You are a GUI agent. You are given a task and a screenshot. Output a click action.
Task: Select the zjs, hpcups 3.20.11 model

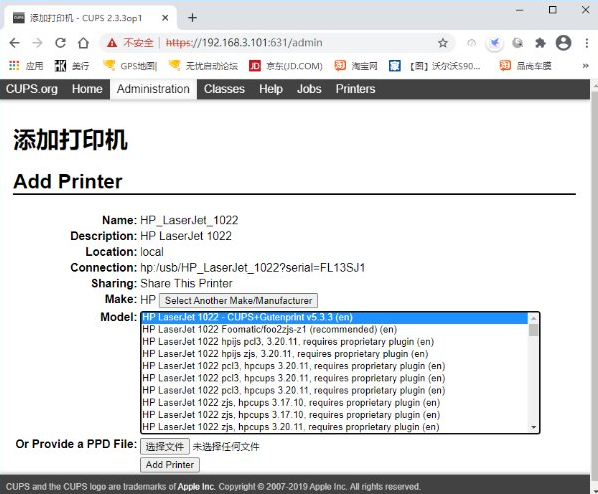pyautogui.click(x=334, y=427)
